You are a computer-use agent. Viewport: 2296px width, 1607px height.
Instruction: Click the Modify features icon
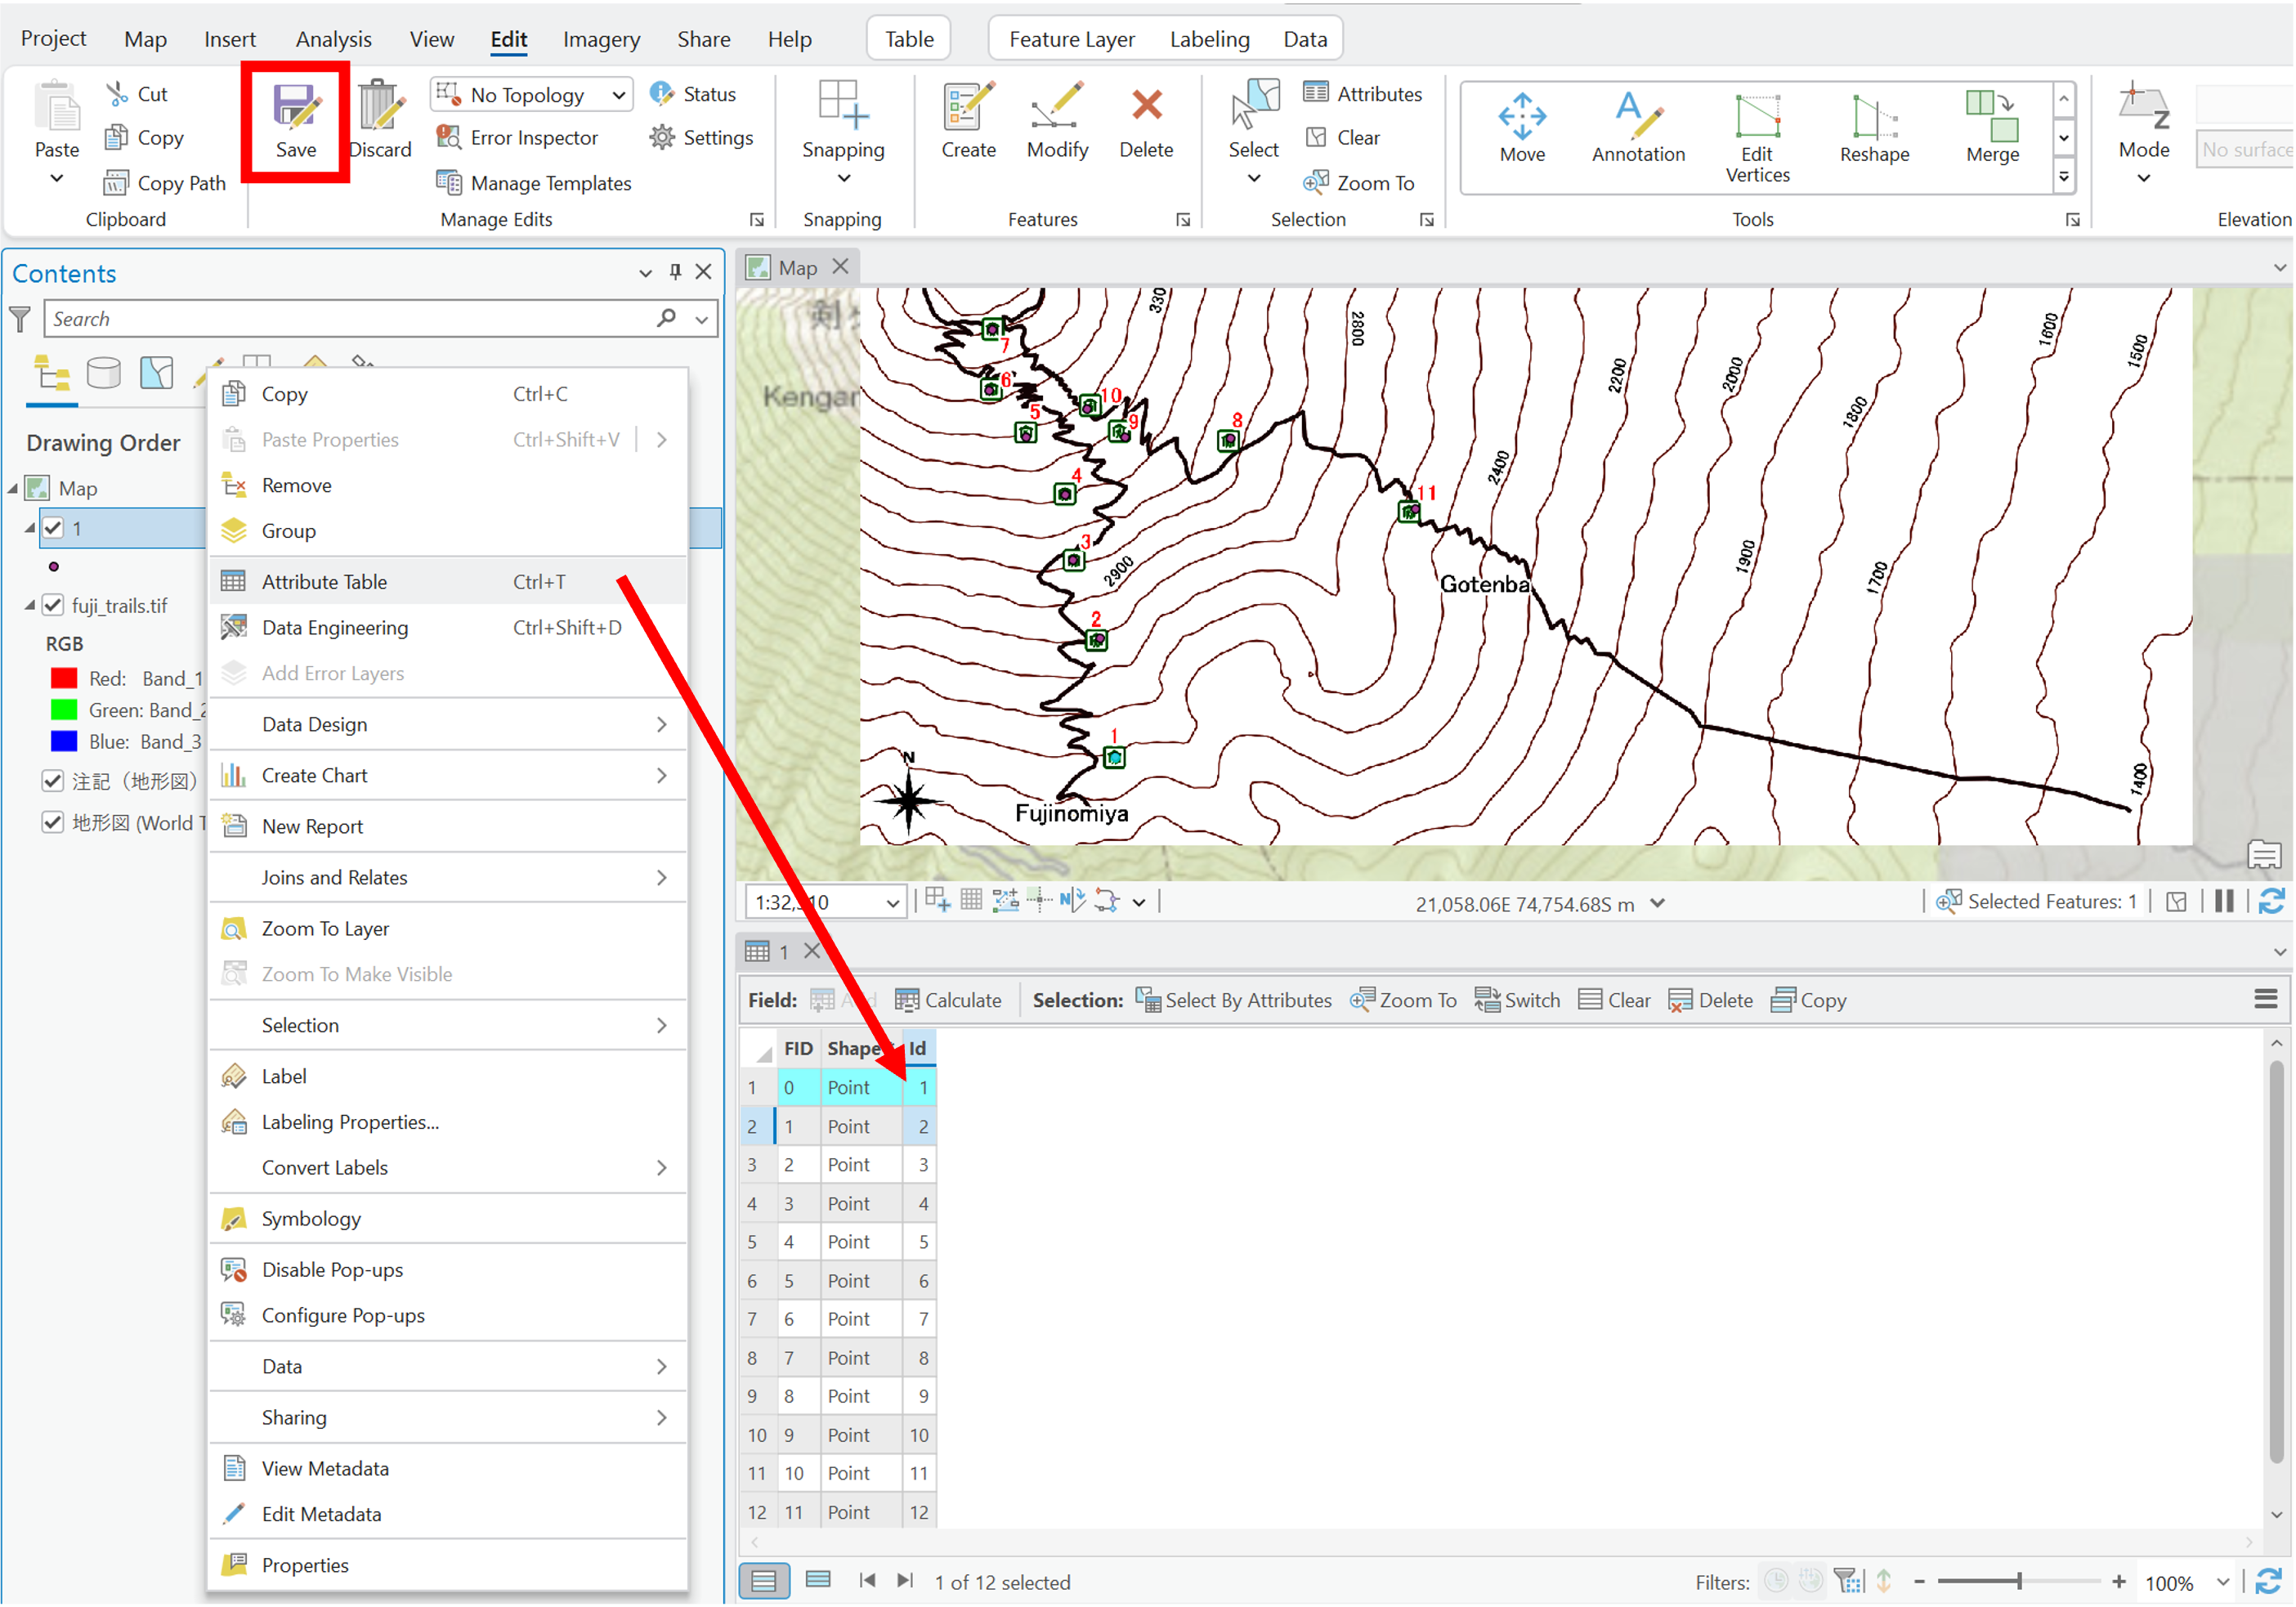(1057, 106)
